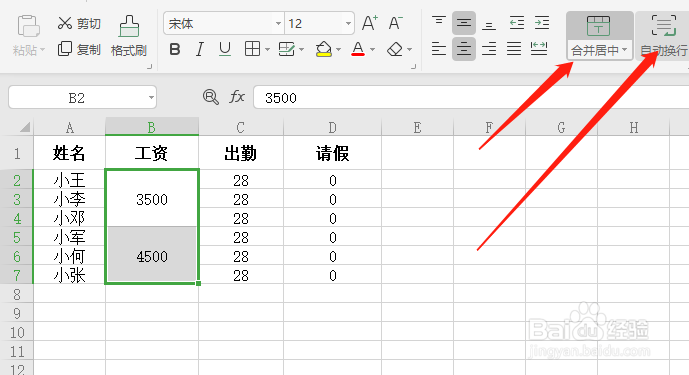The image size is (689, 375).
Task: Toggle italic formatting
Action: [199, 49]
